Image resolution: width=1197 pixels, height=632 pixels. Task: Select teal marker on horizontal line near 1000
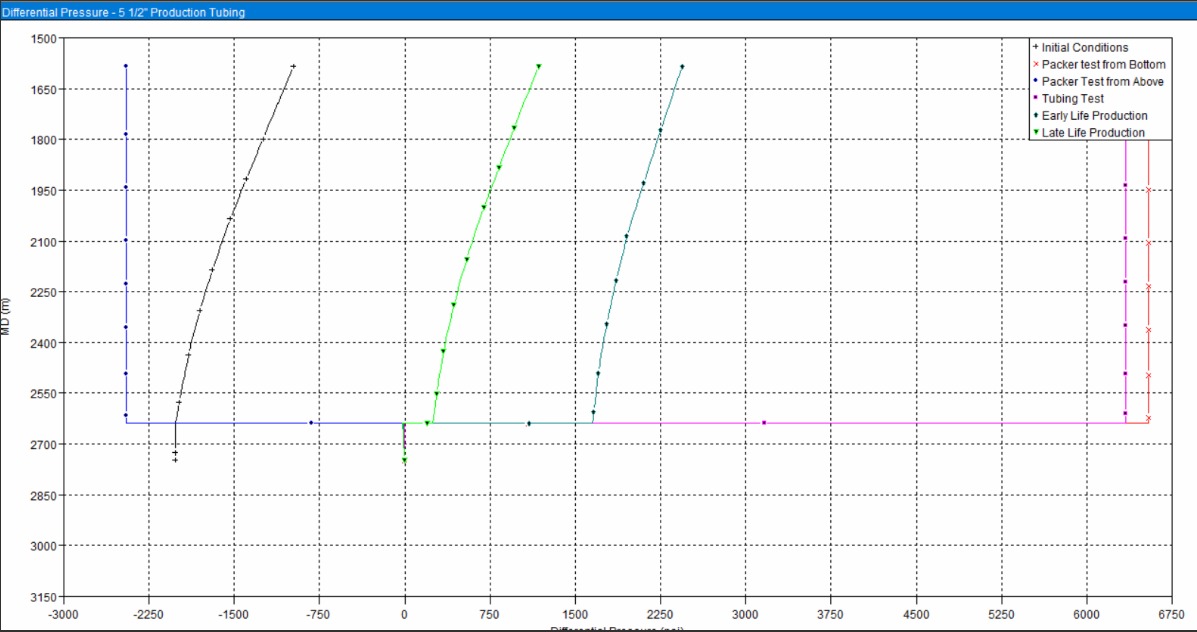[529, 424]
